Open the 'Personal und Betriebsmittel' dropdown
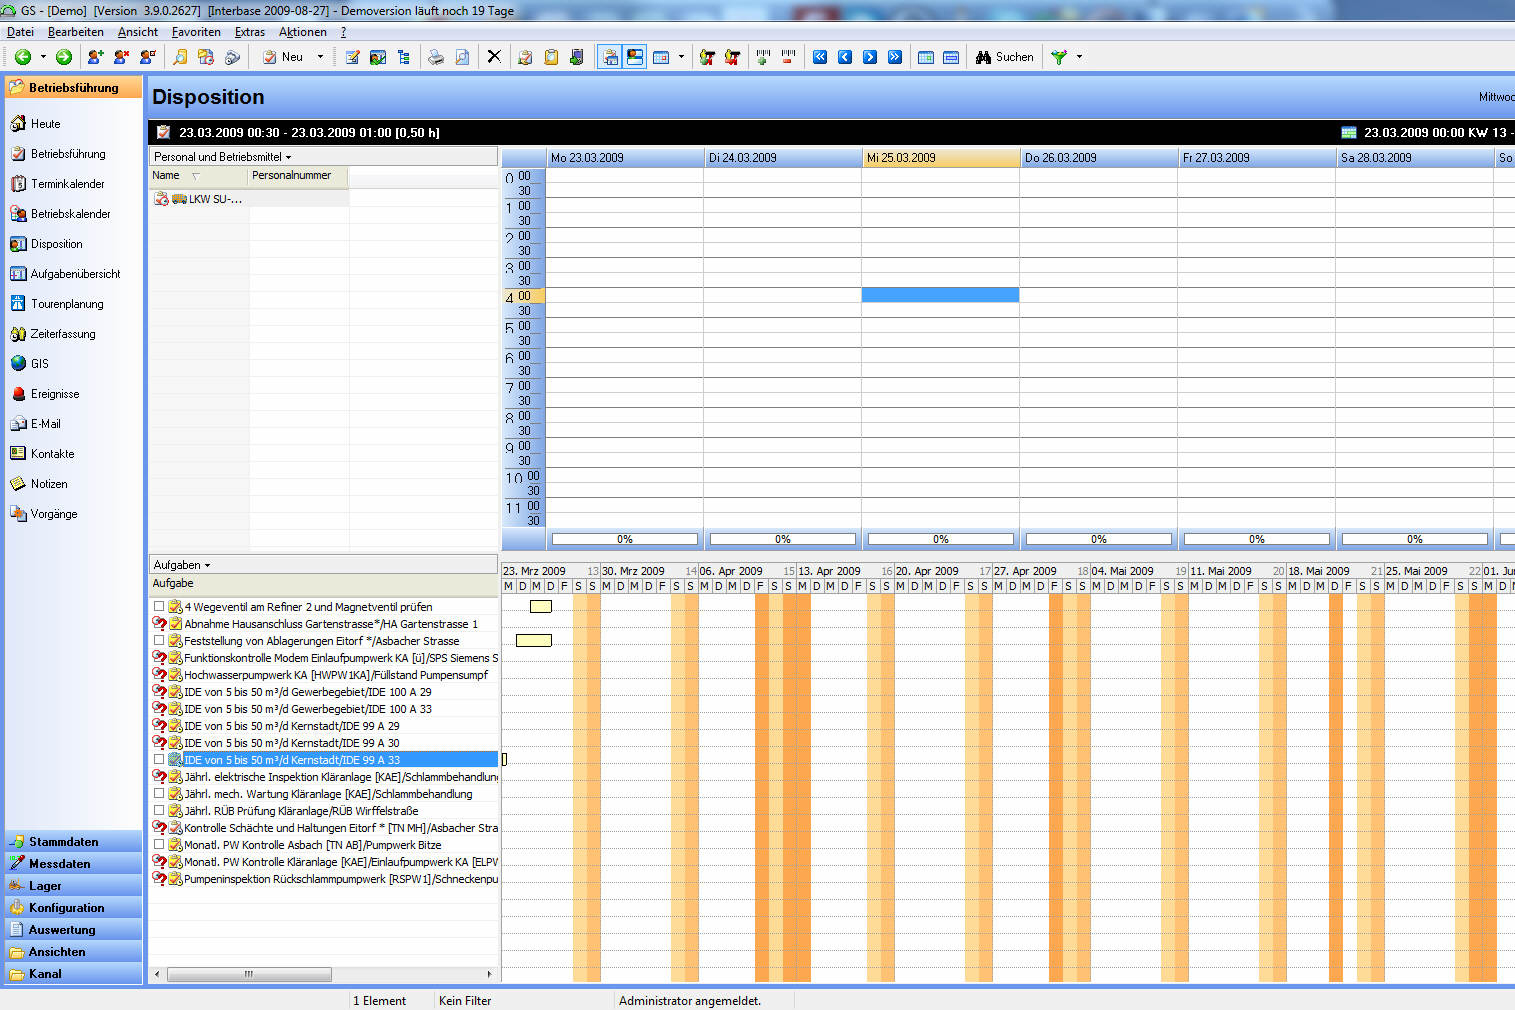1515x1010 pixels. pos(222,157)
